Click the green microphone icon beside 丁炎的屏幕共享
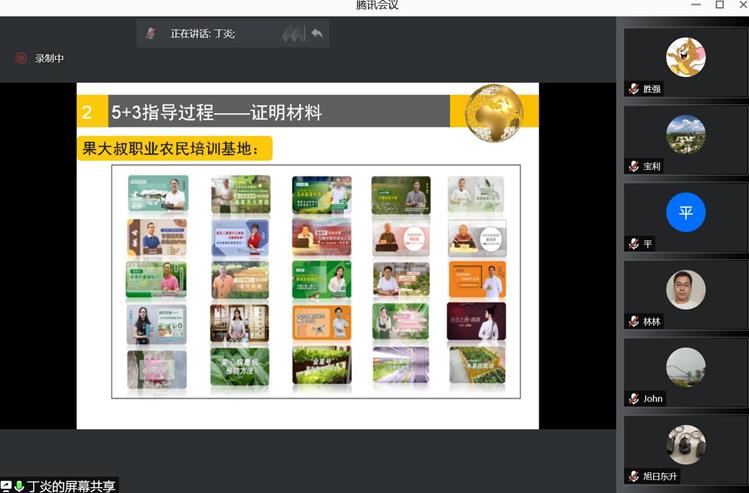This screenshot has height=493, width=749. [x=19, y=486]
